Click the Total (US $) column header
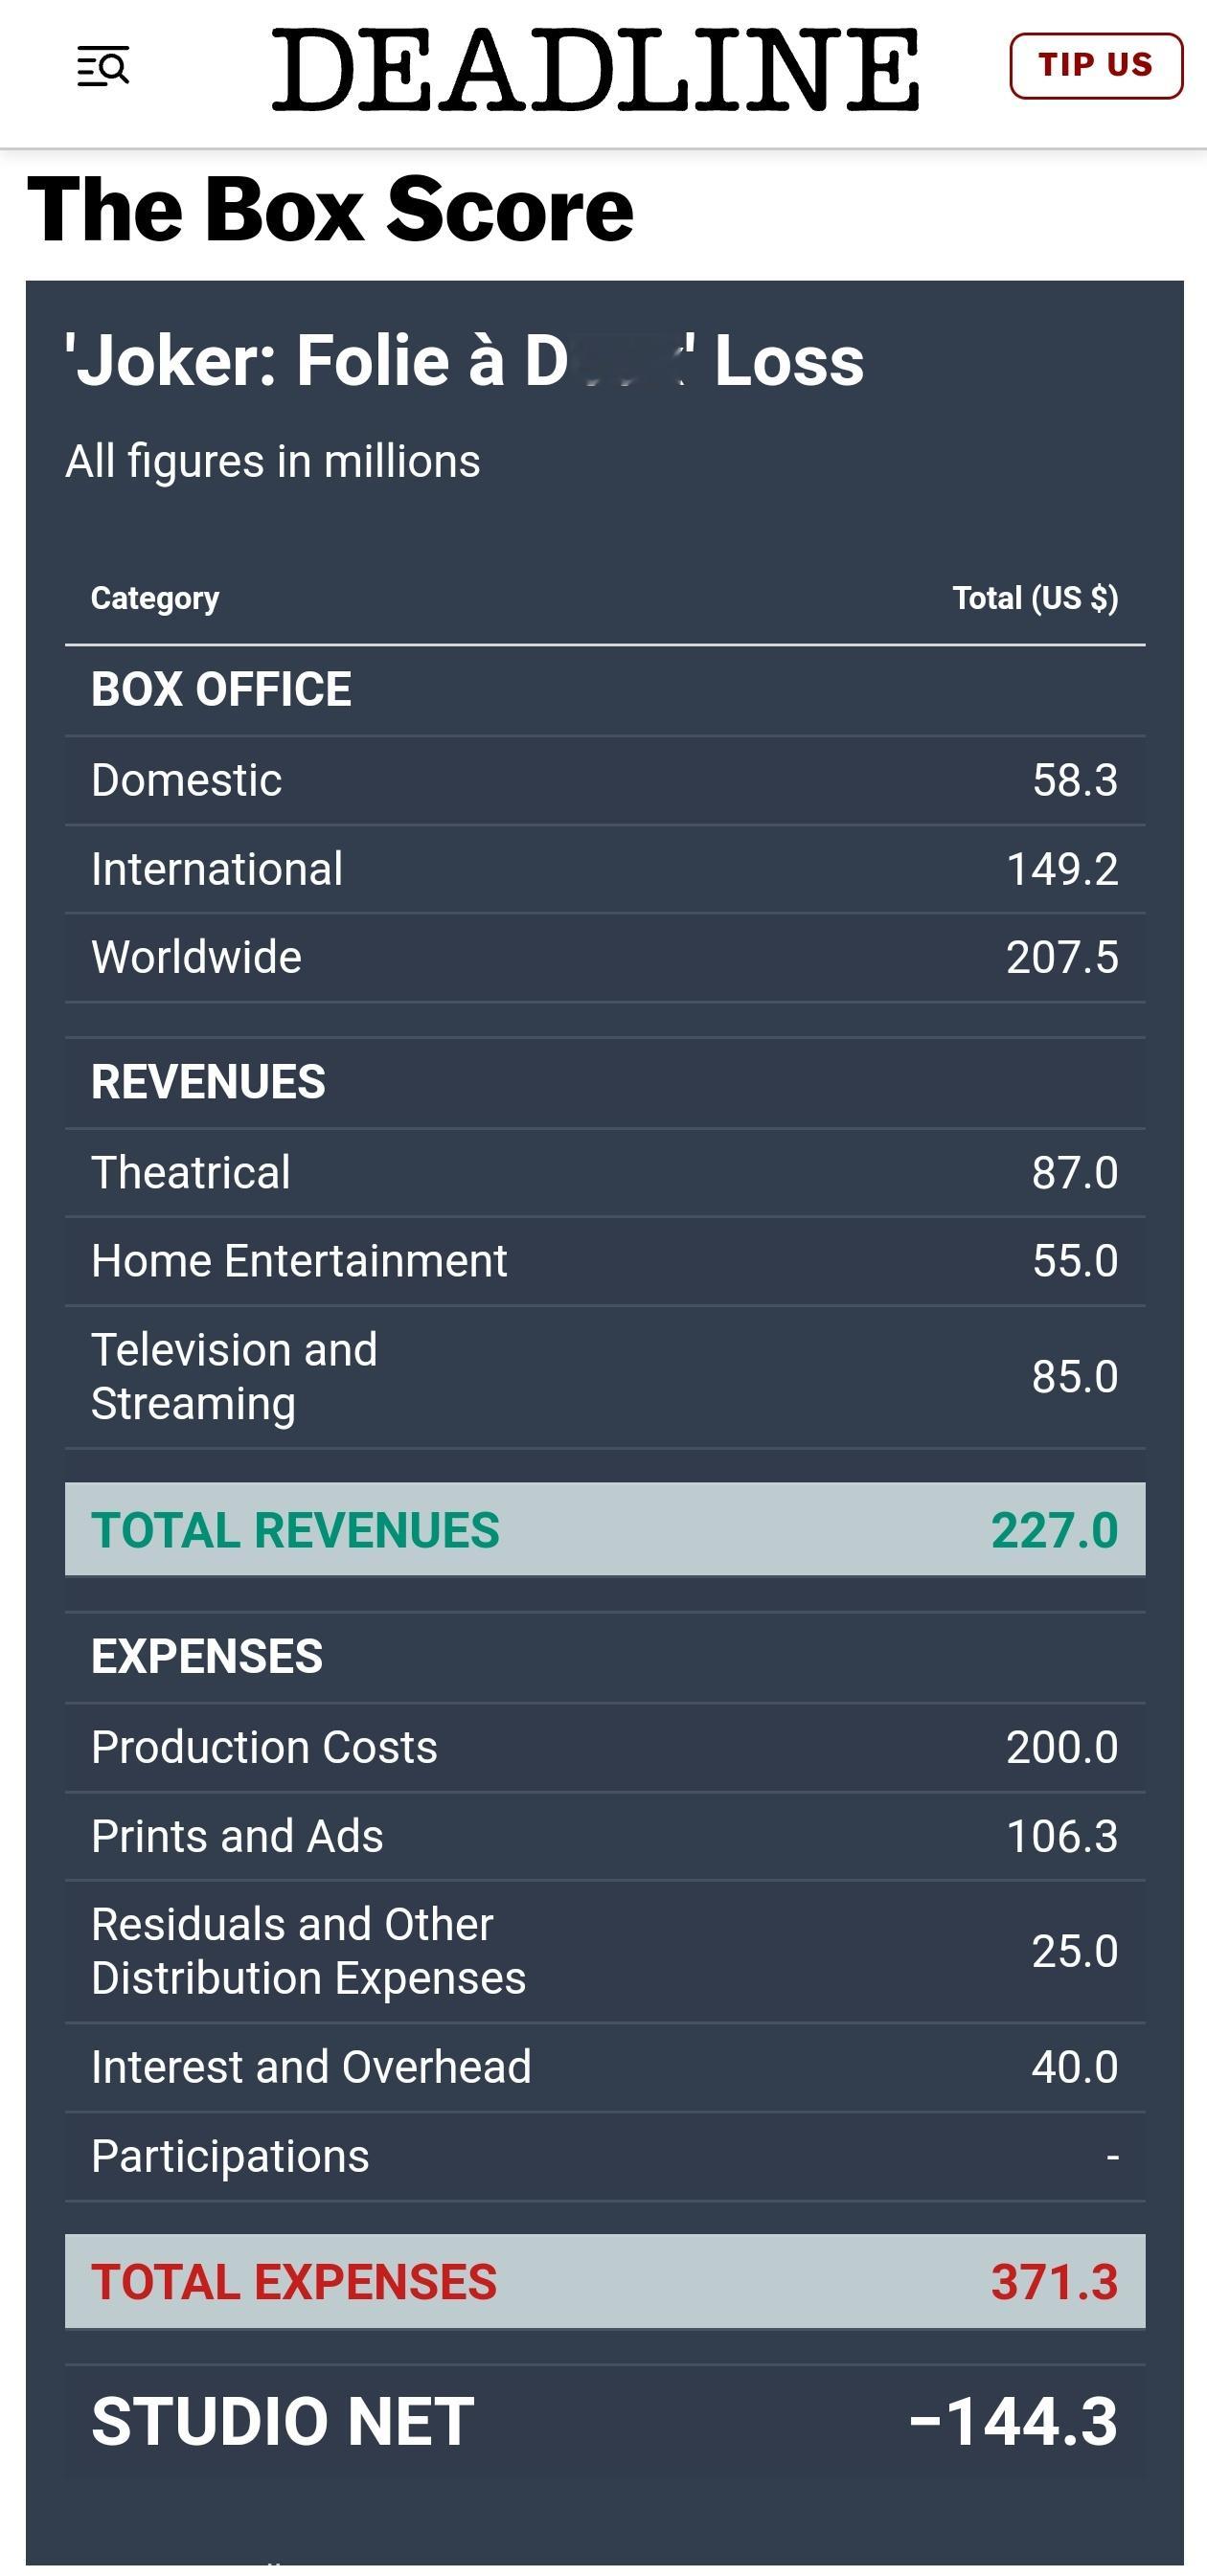Viewport: 1207px width, 2576px height. pos(1035,598)
